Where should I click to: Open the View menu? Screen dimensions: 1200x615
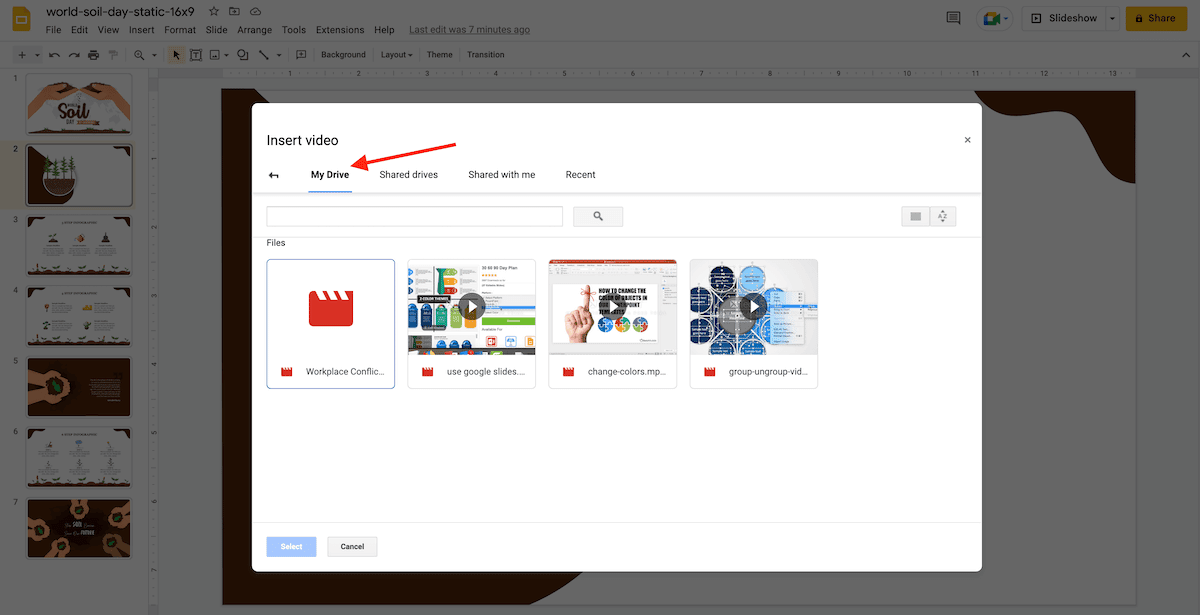tap(109, 30)
